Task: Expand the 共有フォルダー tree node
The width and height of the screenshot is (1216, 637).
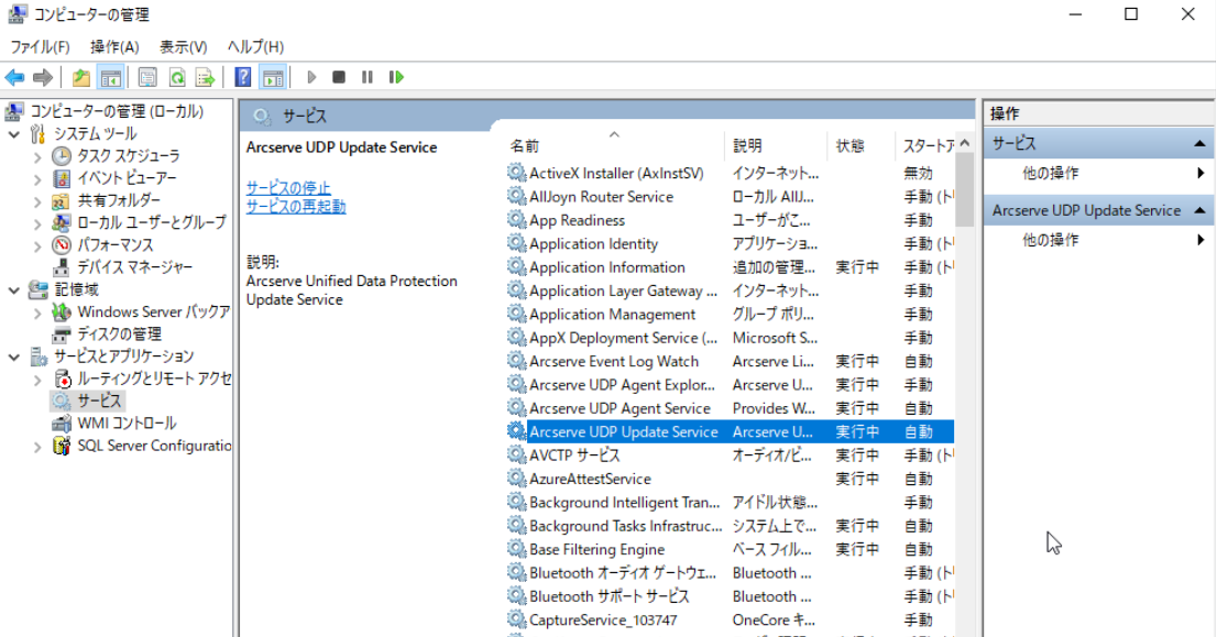Action: (x=37, y=201)
